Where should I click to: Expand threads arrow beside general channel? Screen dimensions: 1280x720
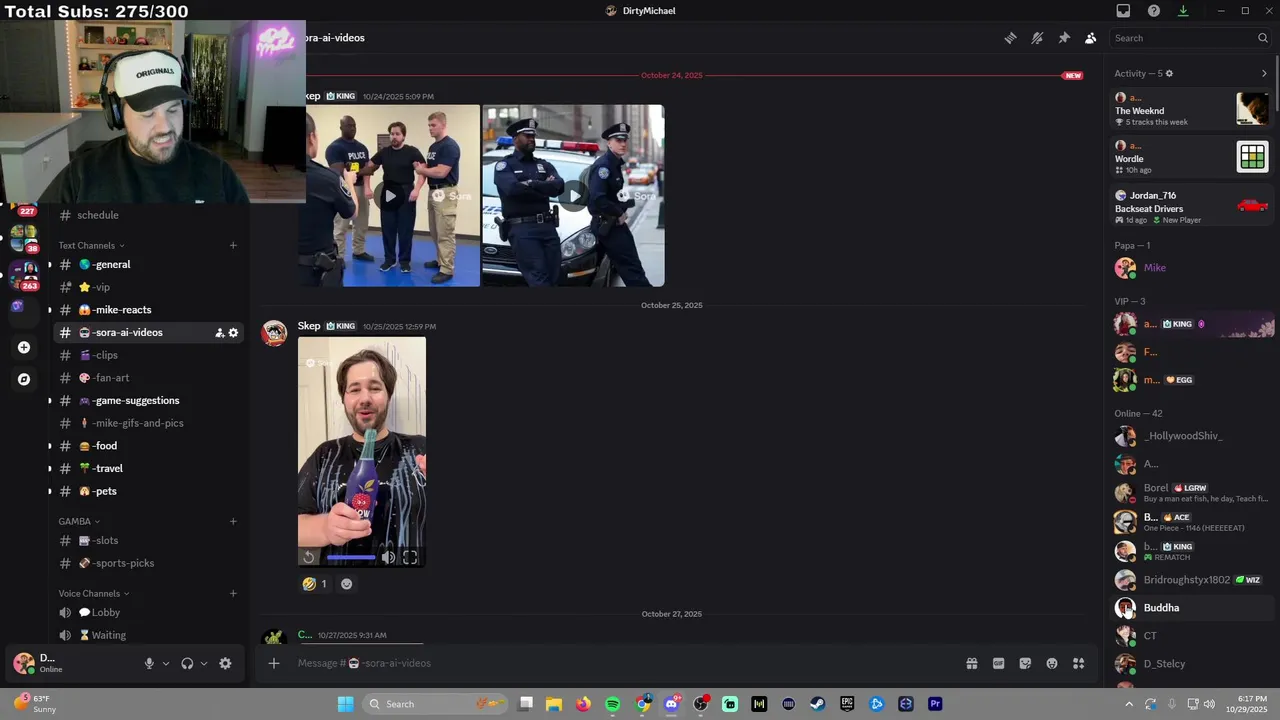click(x=50, y=265)
